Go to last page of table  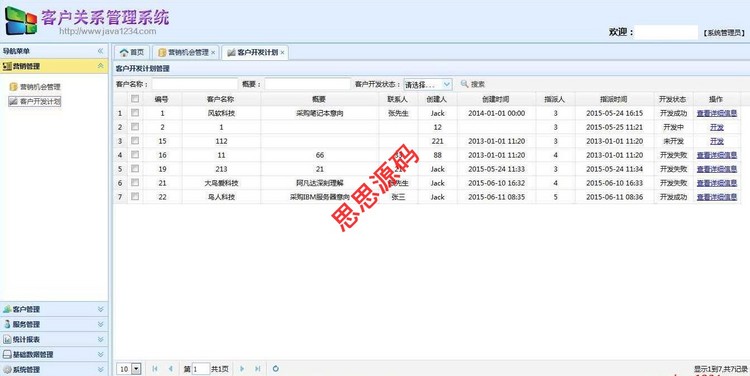[258, 368]
